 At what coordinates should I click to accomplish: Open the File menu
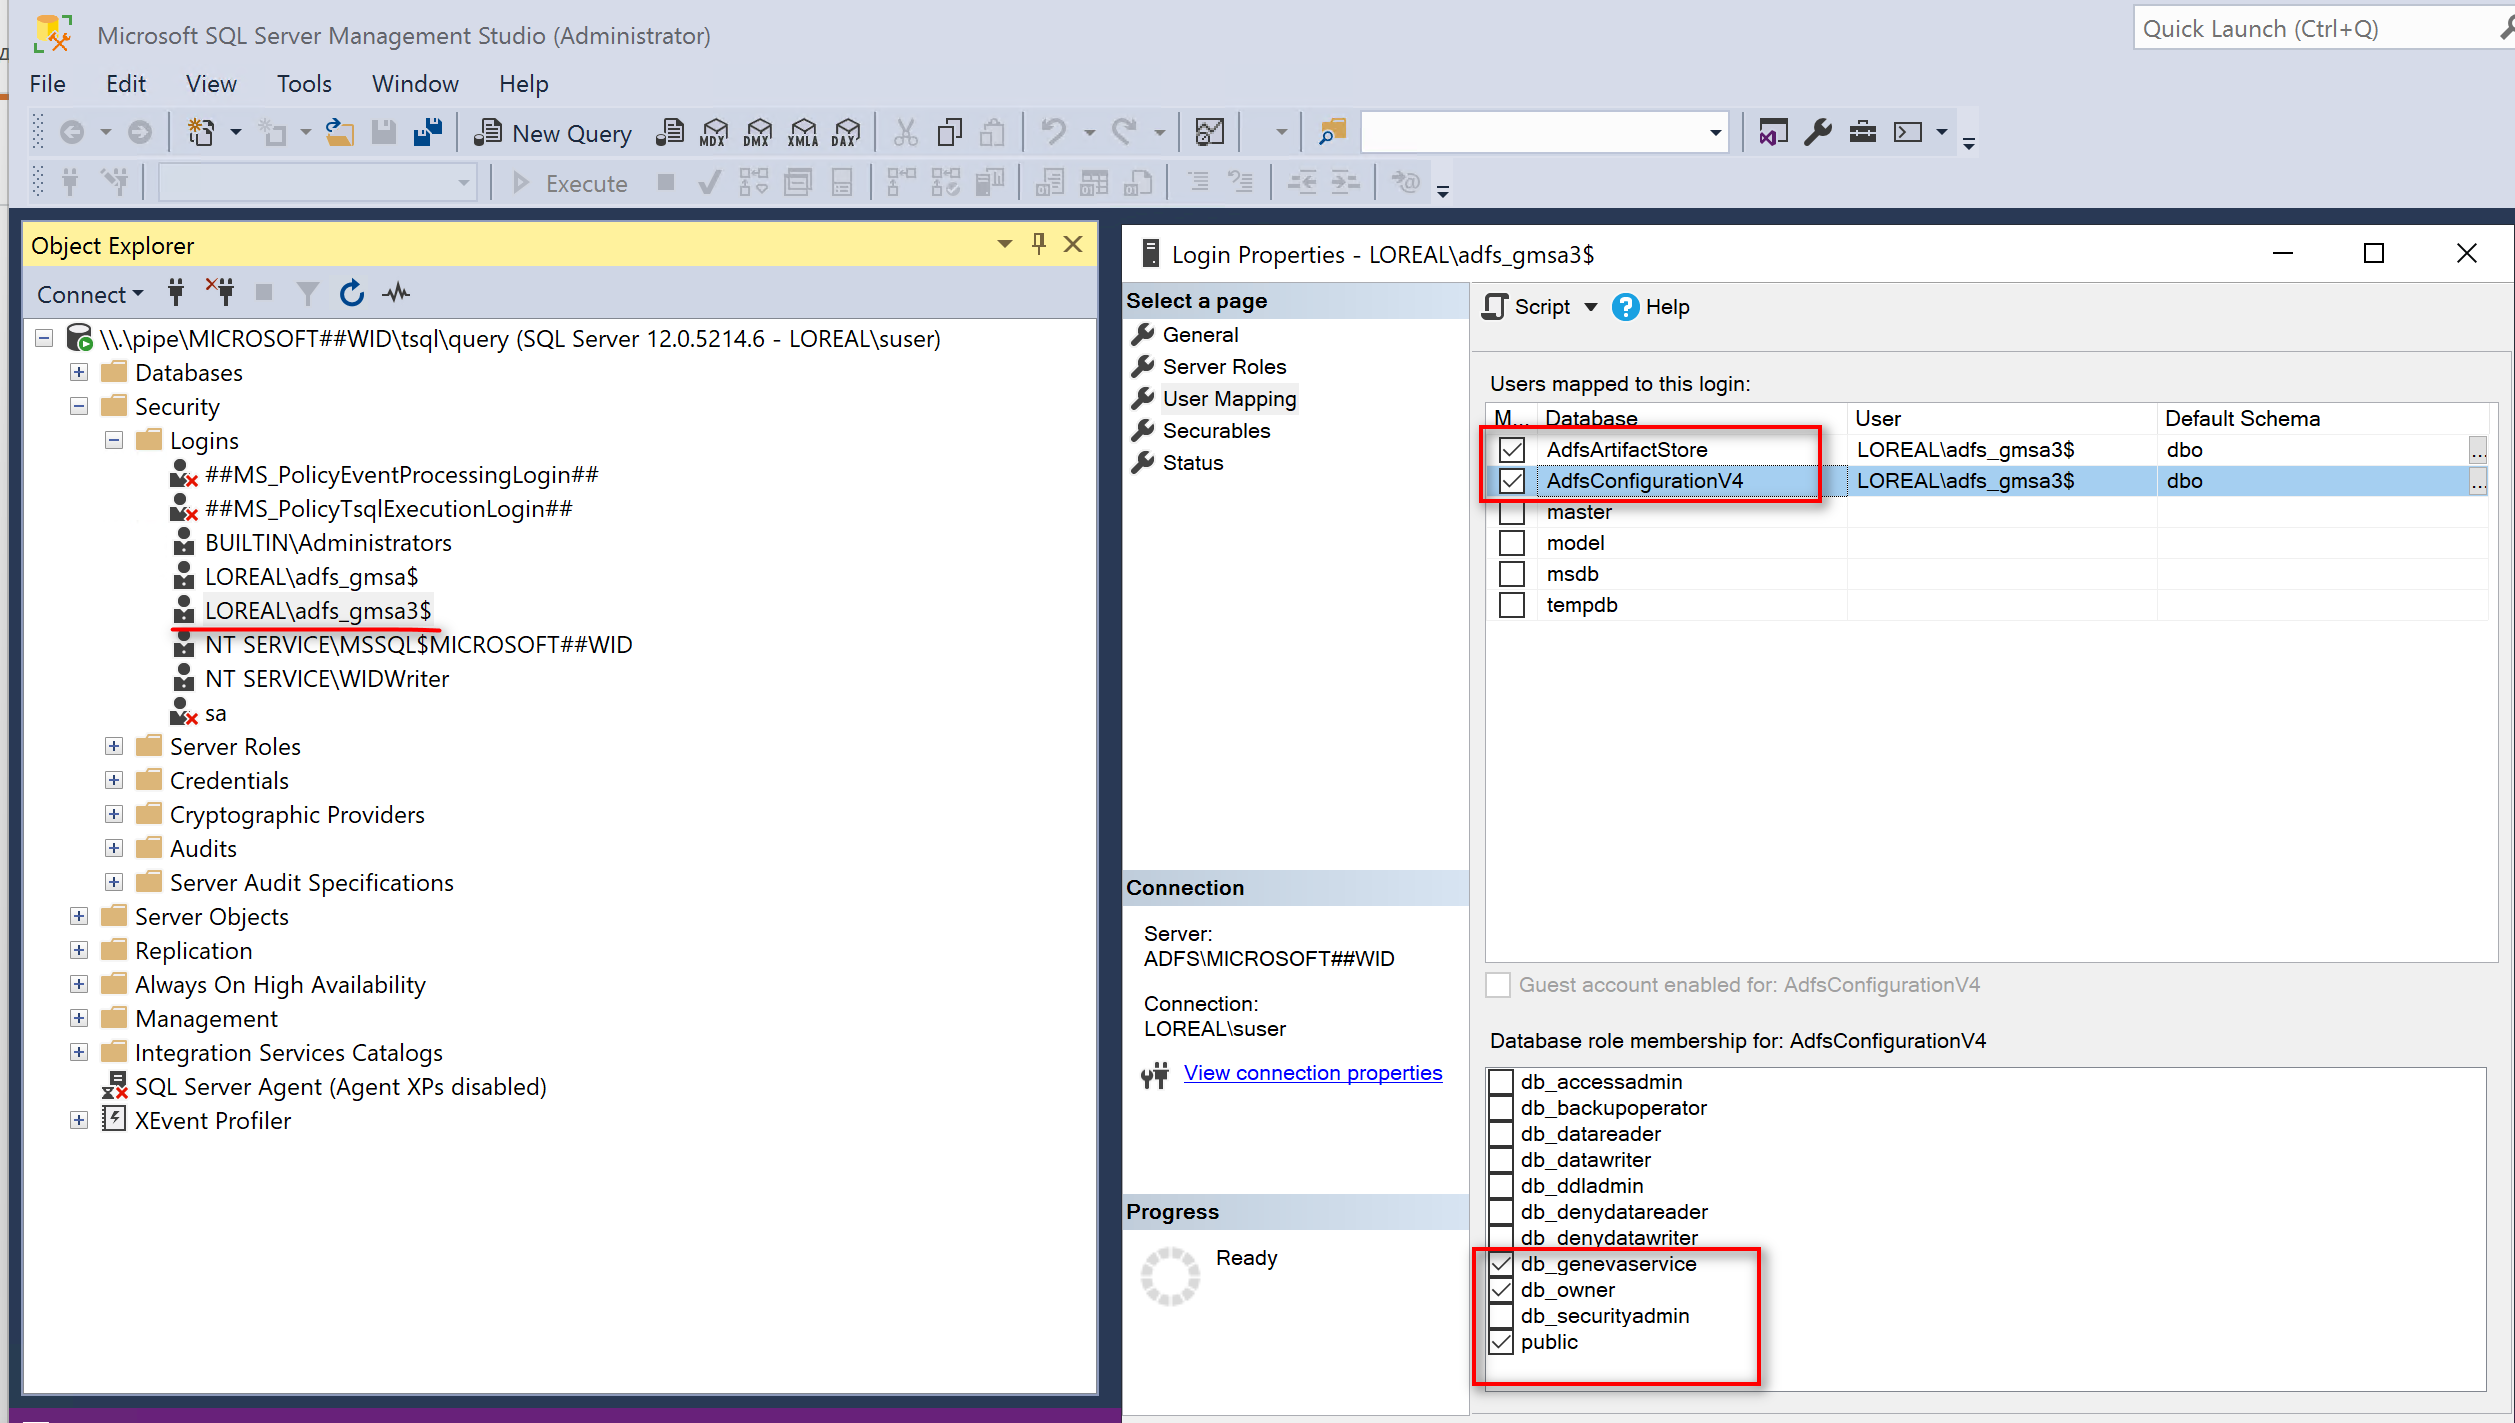point(47,83)
